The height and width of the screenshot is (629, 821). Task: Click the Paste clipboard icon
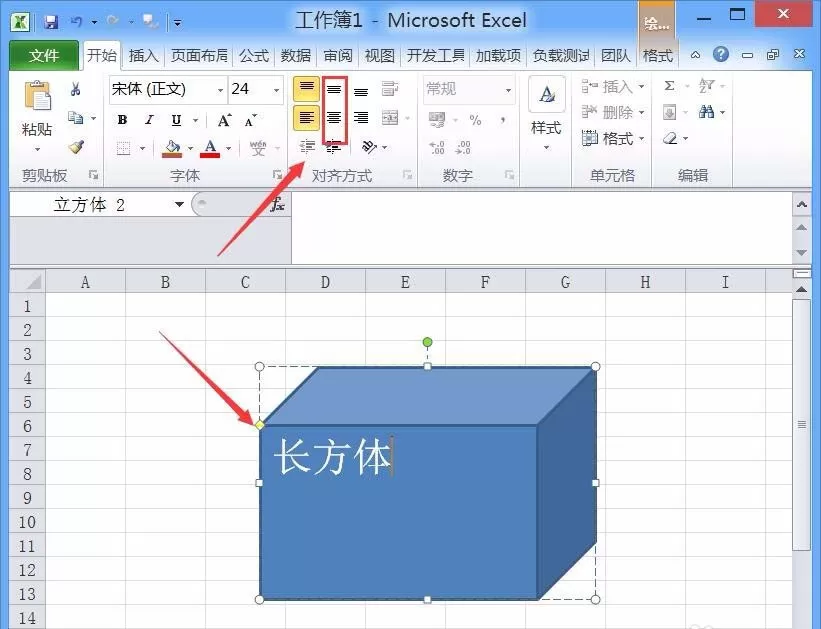coord(38,96)
